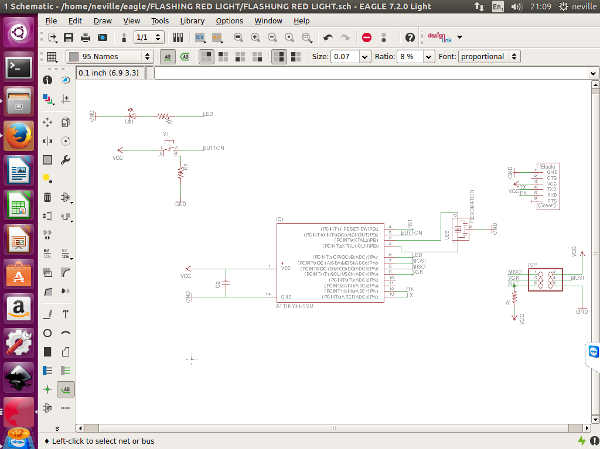Toggle the active Label tool in palette
The image size is (600, 449).
65,389
